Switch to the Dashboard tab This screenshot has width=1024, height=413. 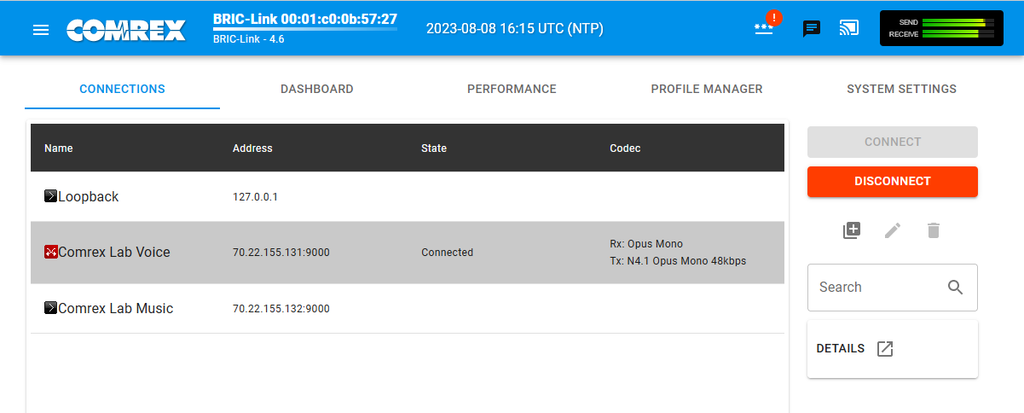click(x=317, y=89)
